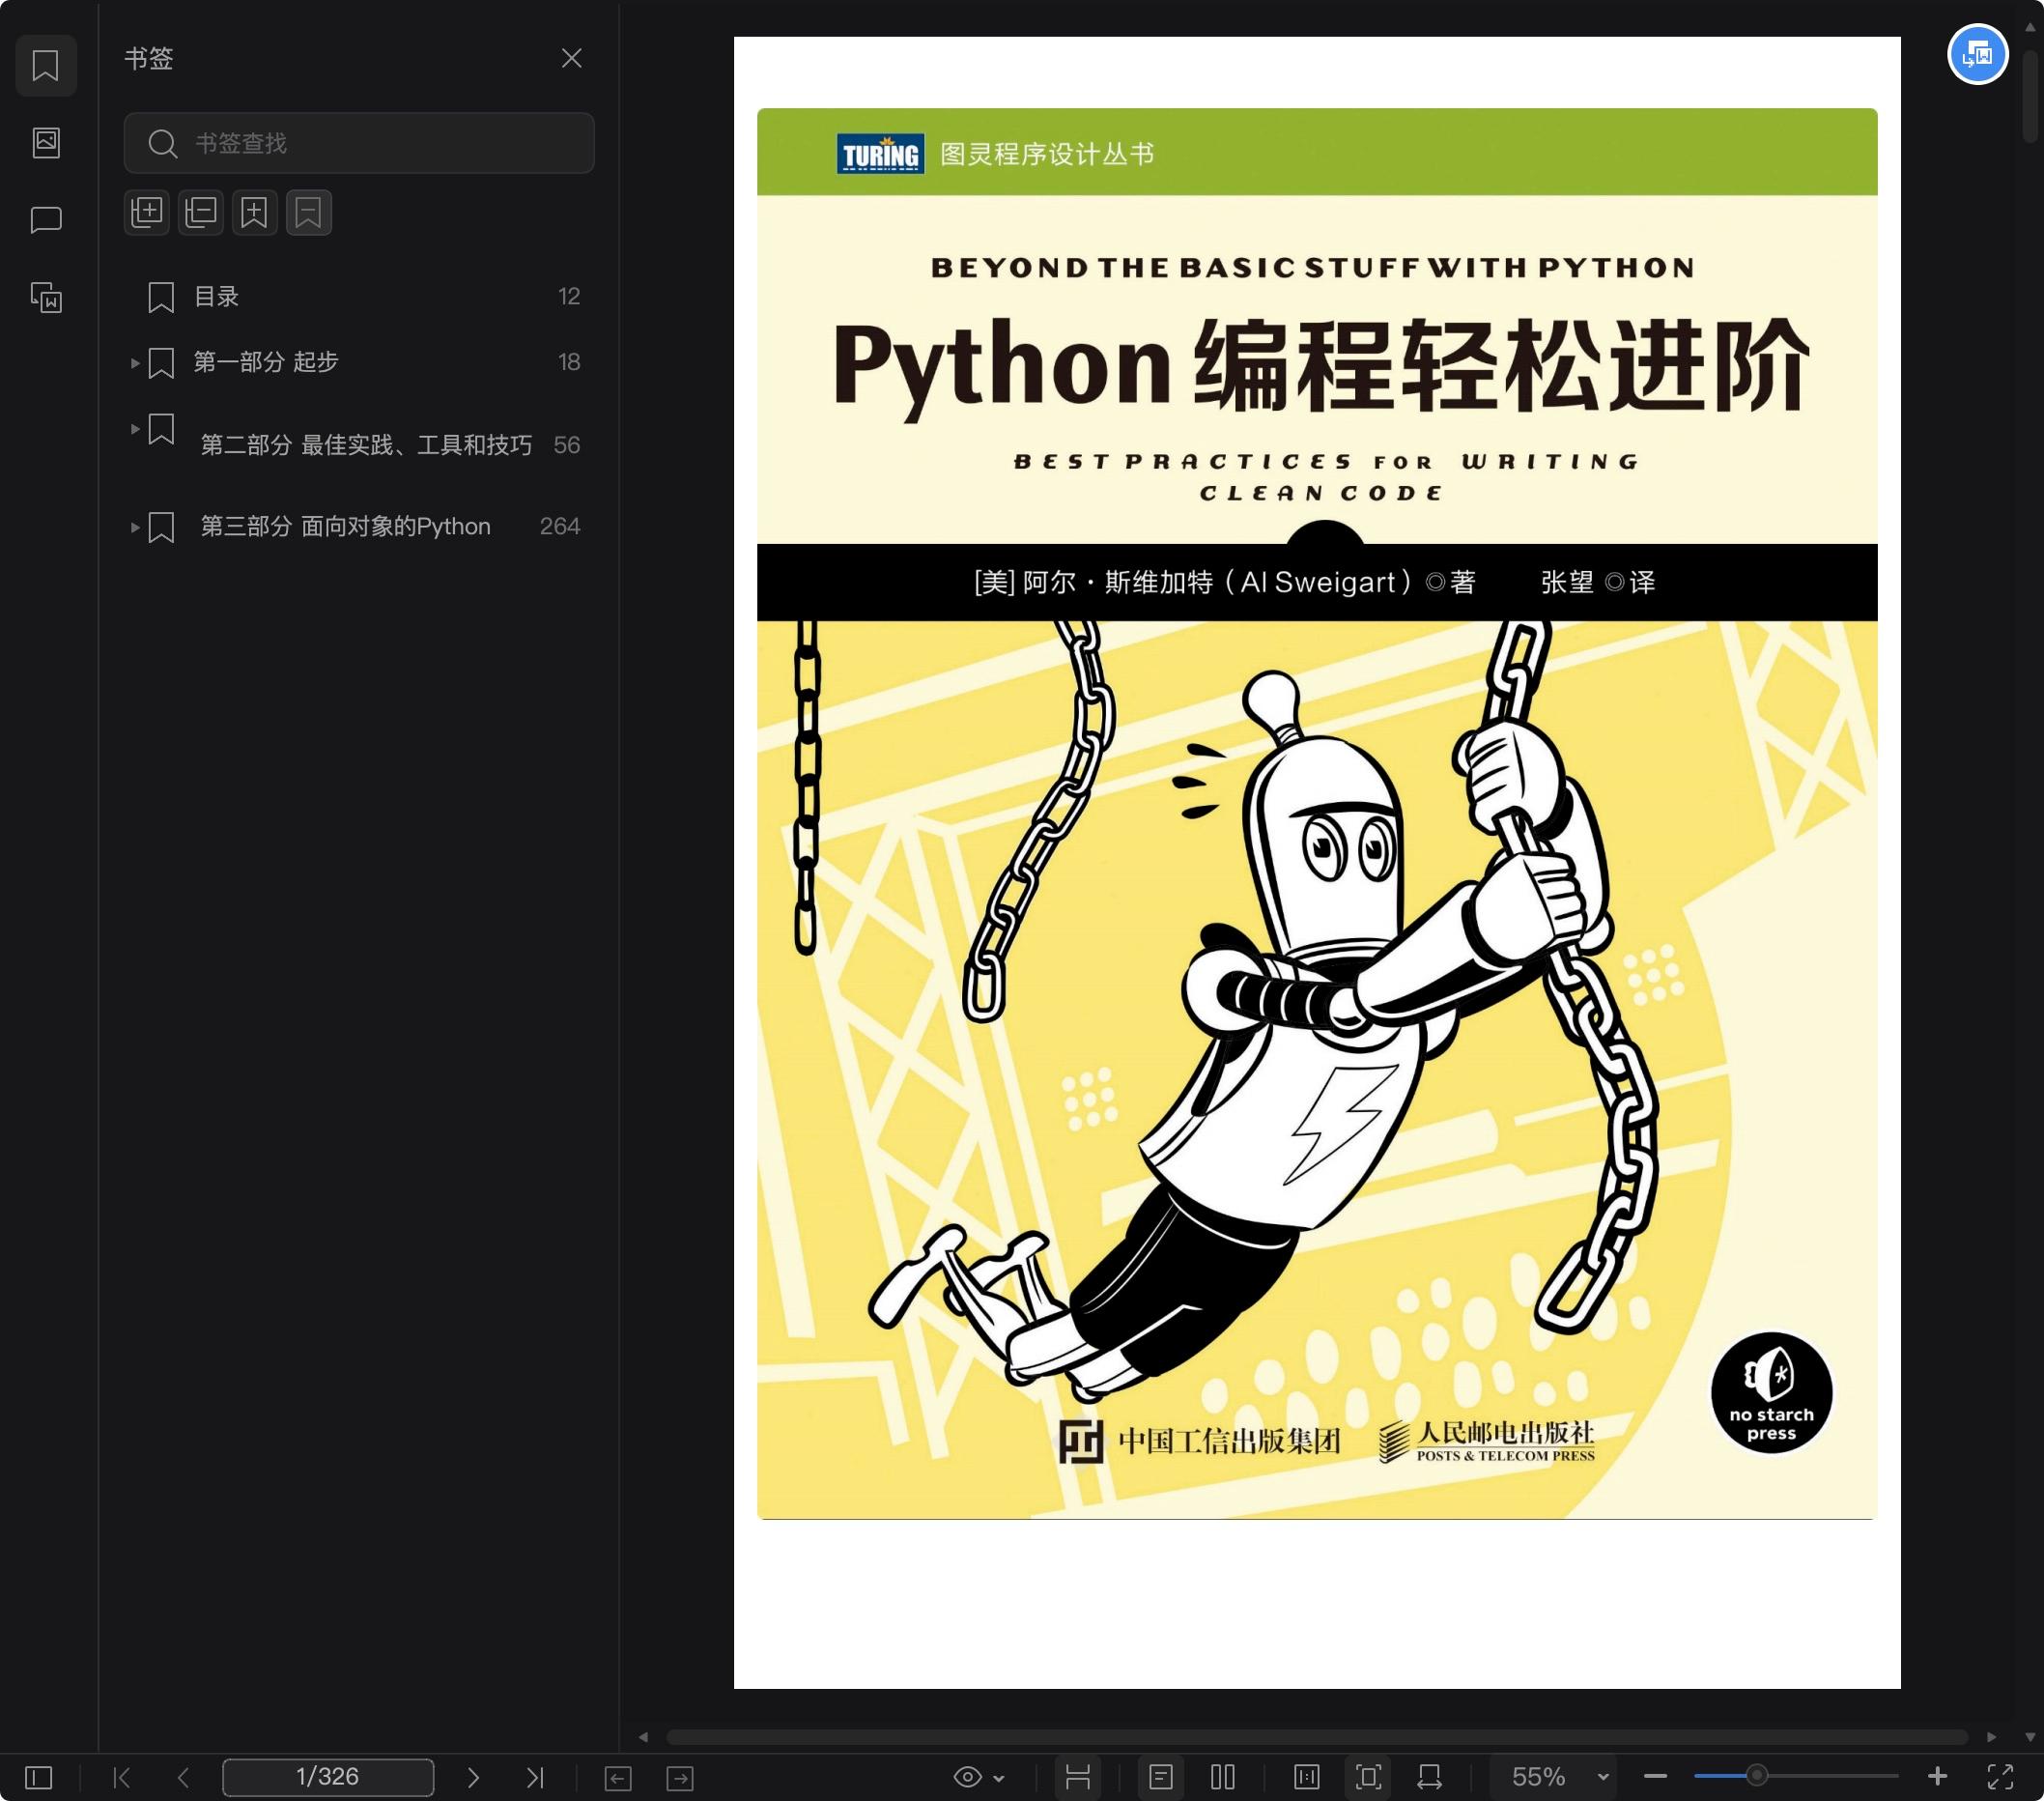Collapse all bookmarks with minus icon
The width and height of the screenshot is (2044, 1801).
point(201,212)
